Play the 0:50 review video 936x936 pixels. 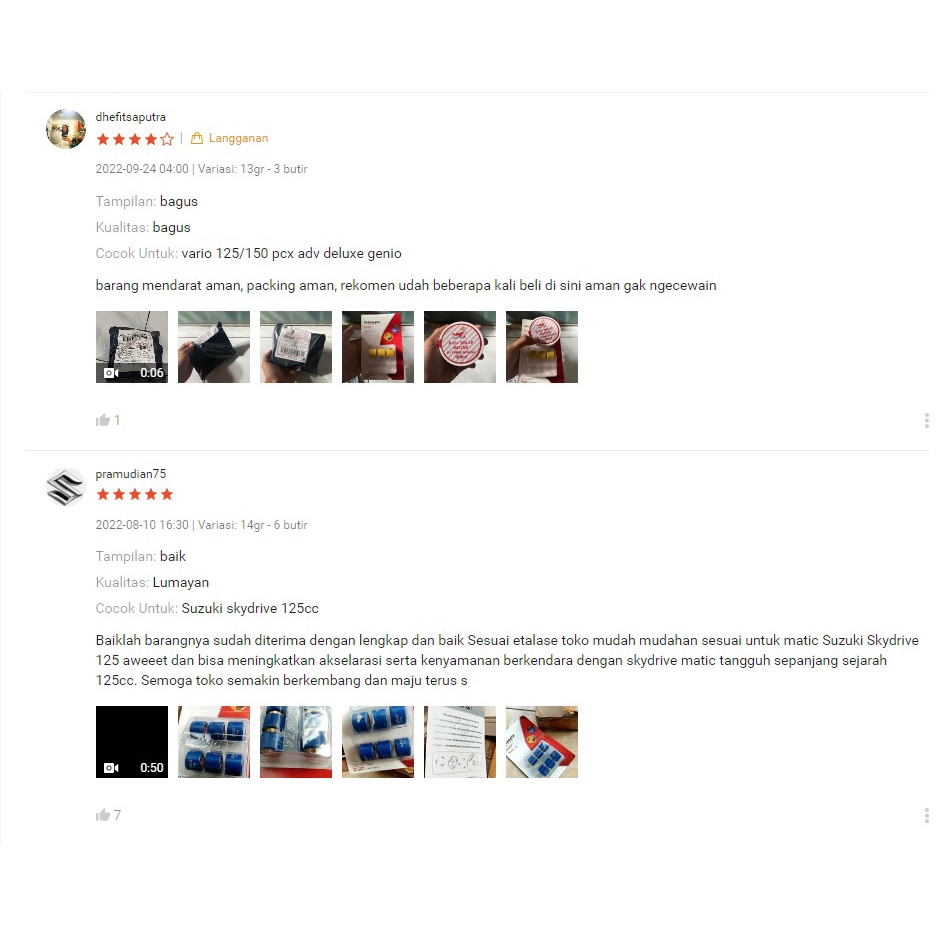[132, 742]
